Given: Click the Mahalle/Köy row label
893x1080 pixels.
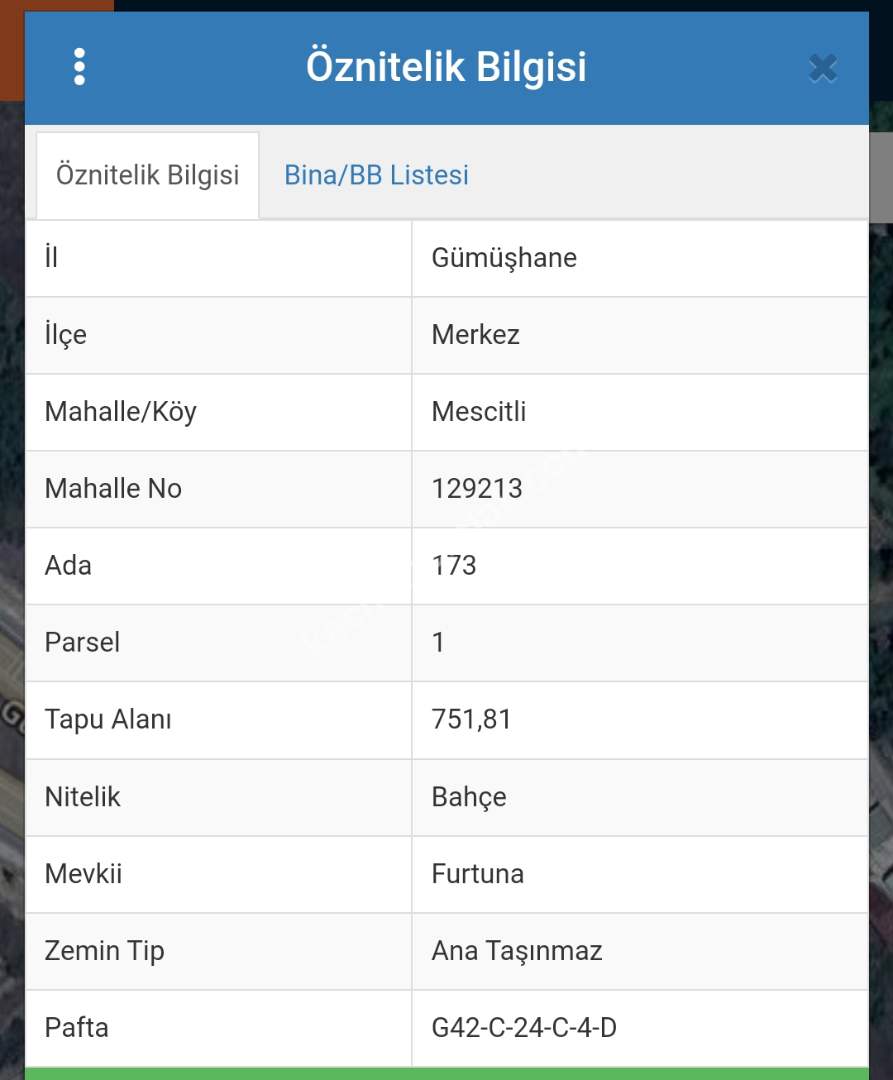Looking at the screenshot, I should coord(120,411).
